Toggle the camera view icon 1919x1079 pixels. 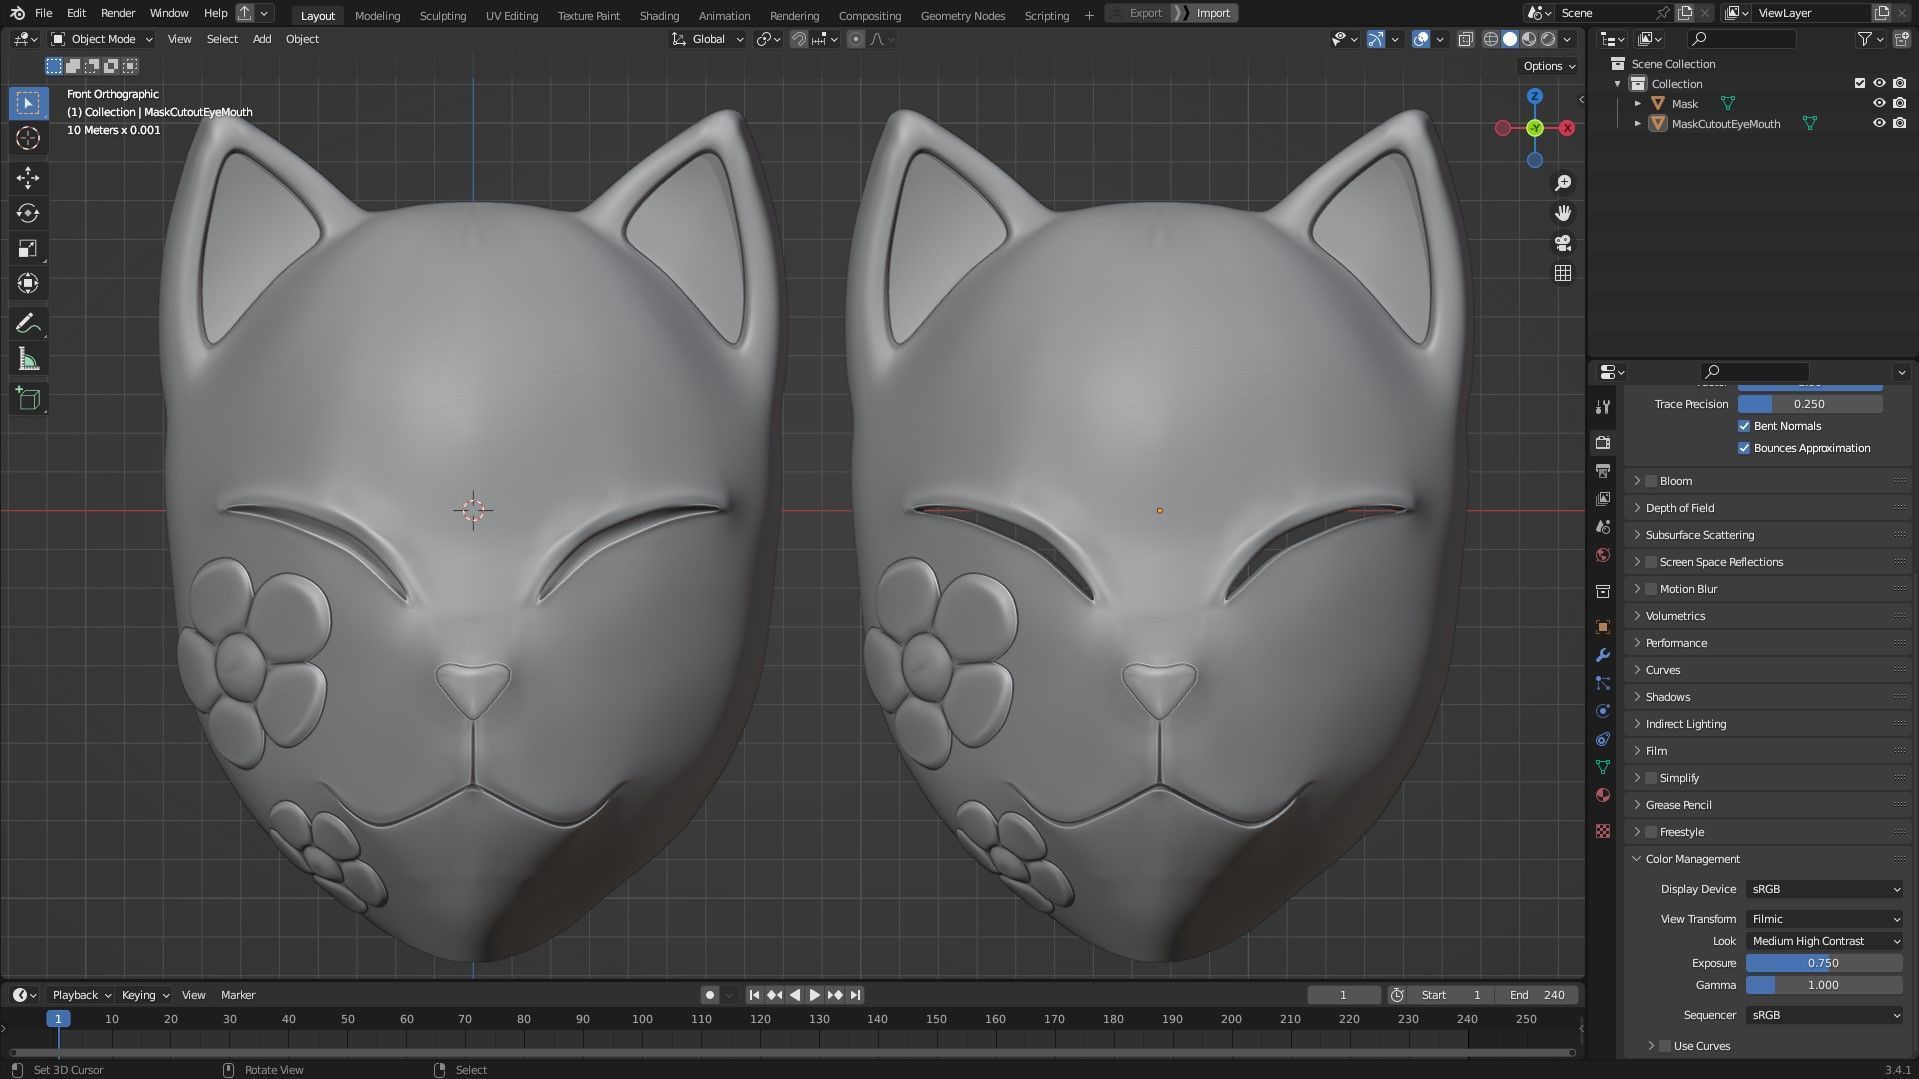click(1563, 243)
